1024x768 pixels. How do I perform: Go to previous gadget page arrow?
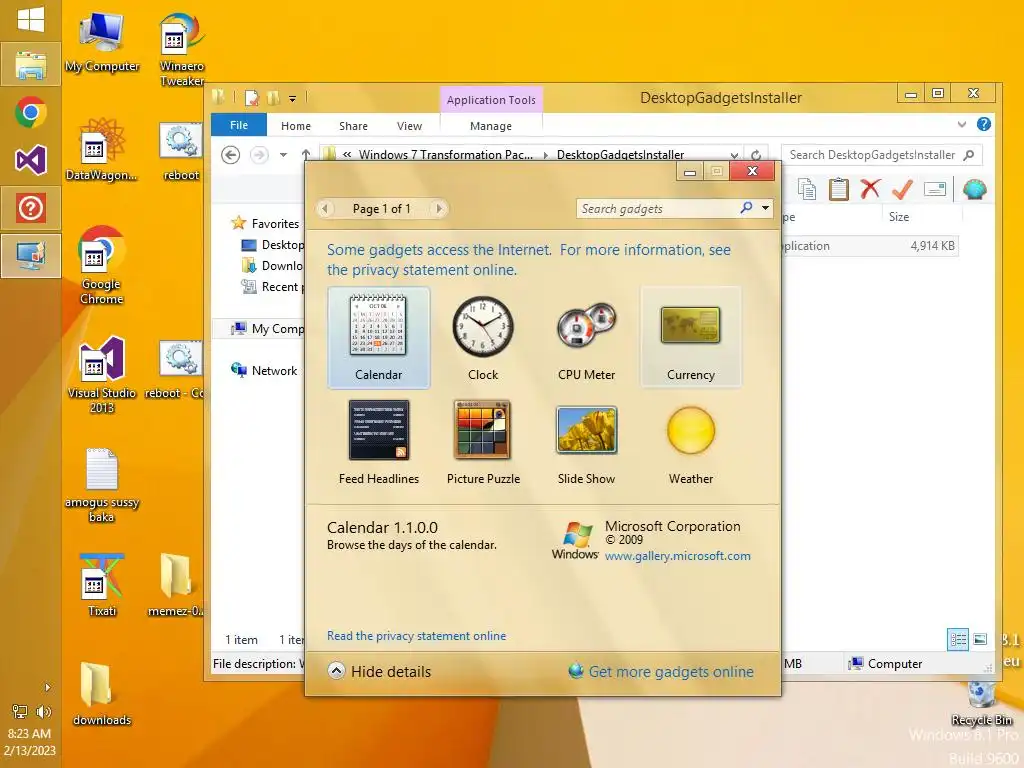pyautogui.click(x=325, y=208)
